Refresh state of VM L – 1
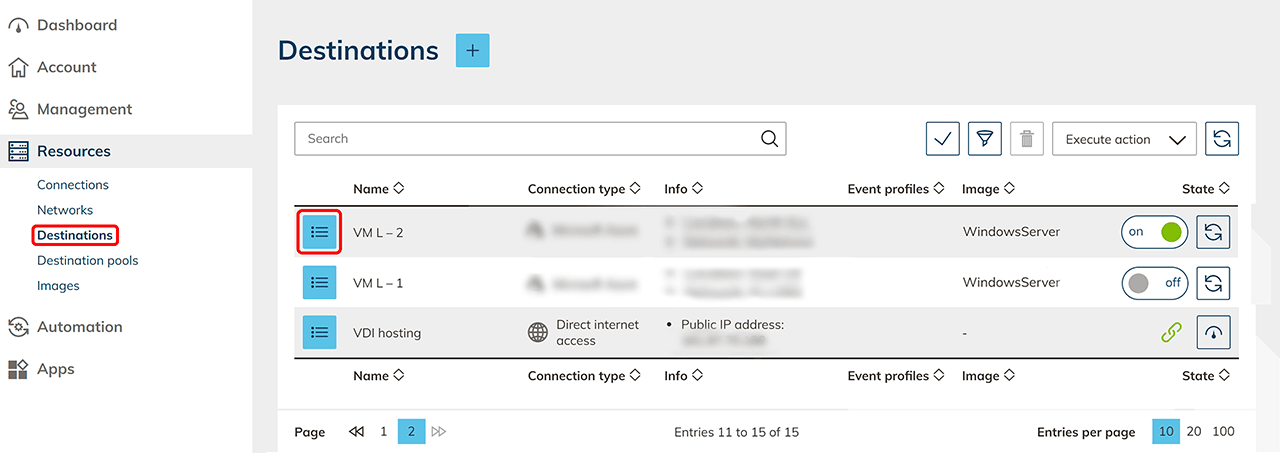The height and width of the screenshot is (453, 1280). [x=1213, y=283]
